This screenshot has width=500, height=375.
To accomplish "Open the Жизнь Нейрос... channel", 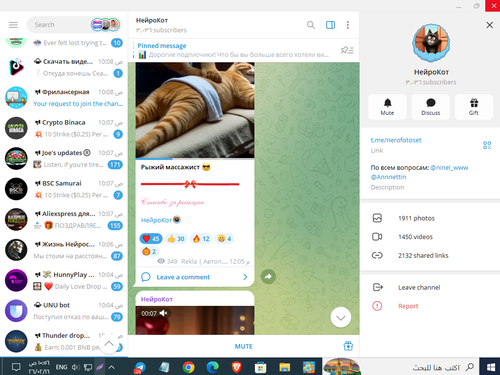I will pos(64,250).
